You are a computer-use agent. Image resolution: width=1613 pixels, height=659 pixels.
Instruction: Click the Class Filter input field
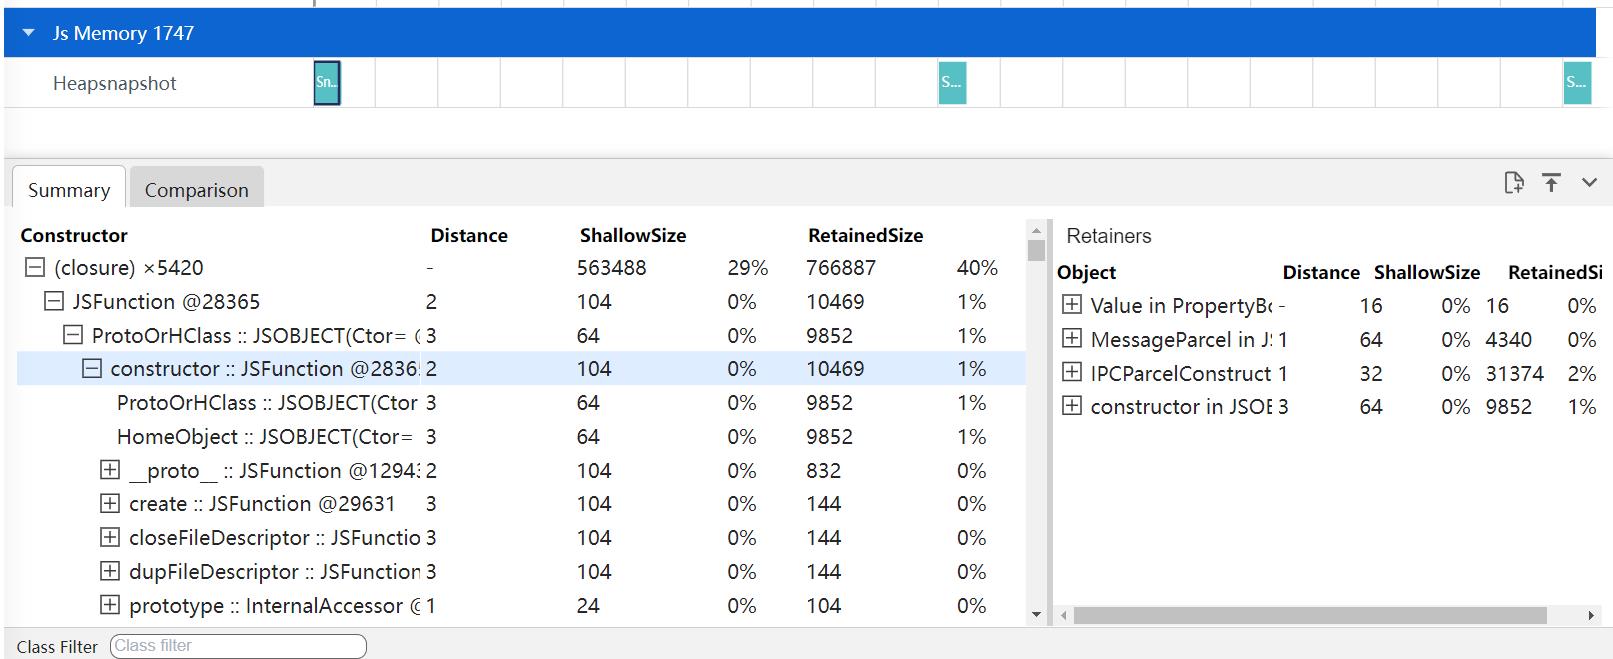tap(238, 646)
